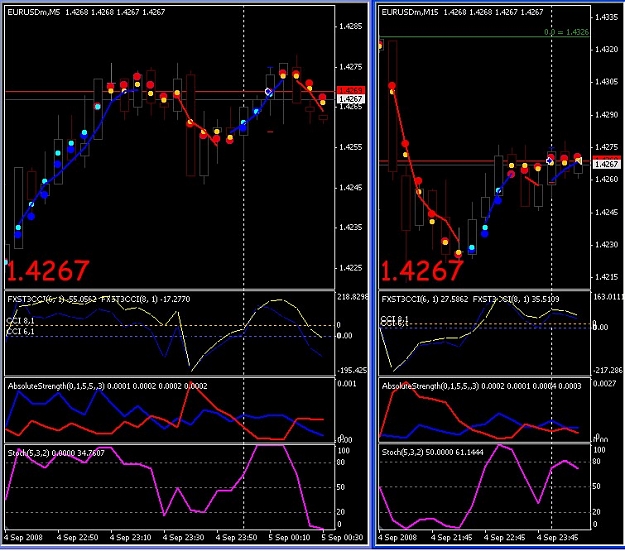Click the 'CCI 6,1' level label in M5 chart

pos(20,331)
